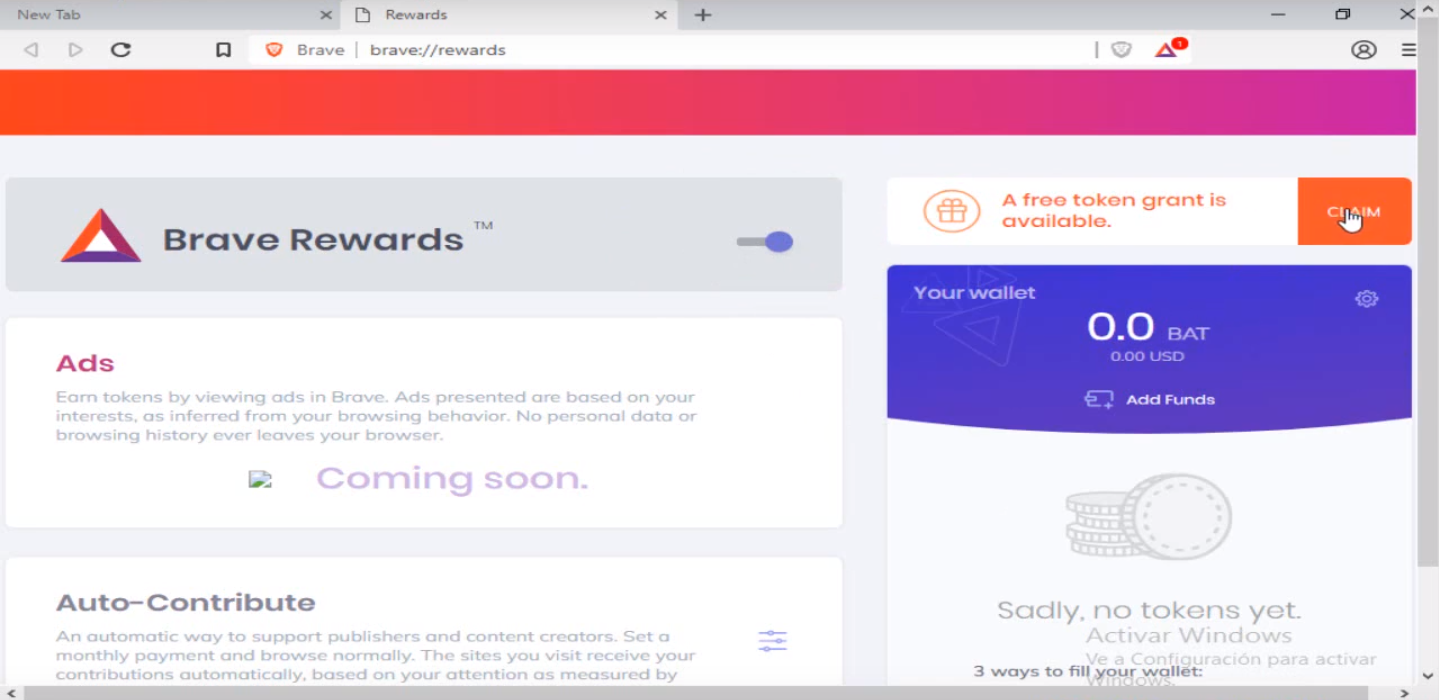The width and height of the screenshot is (1439, 700).
Task: Click the '0.00 USD' value
Action: [x=1147, y=356]
